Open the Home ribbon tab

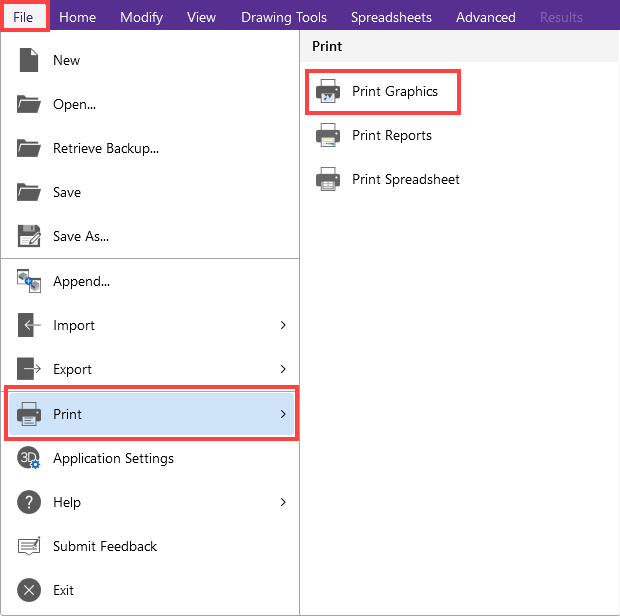pyautogui.click(x=78, y=17)
